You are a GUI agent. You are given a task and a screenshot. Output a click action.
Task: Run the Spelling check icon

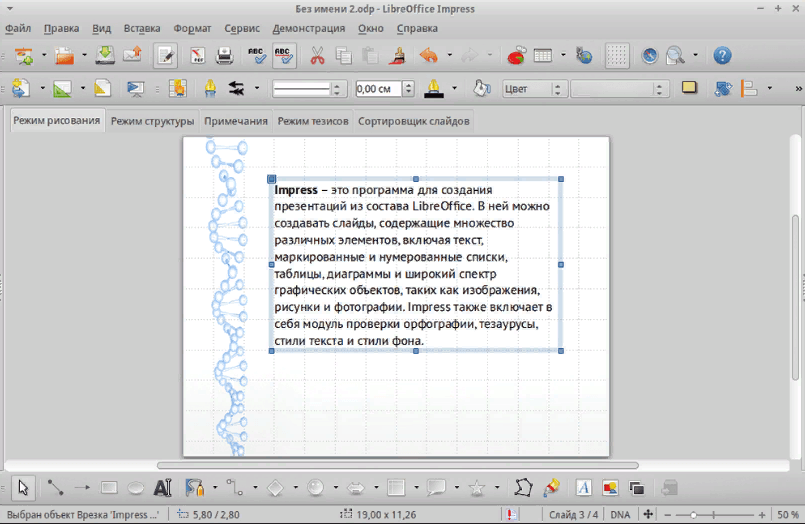[256, 55]
